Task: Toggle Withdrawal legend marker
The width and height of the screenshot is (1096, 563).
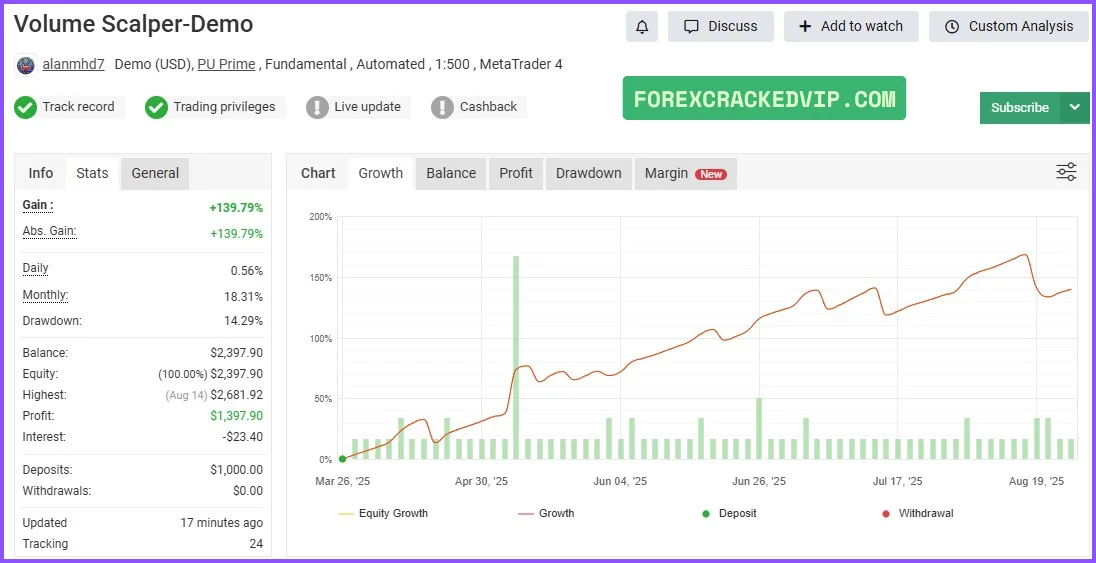Action: click(x=918, y=513)
